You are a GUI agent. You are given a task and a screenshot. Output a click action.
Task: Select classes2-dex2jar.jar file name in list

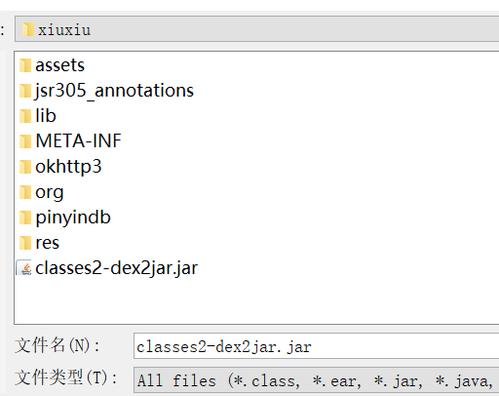116,268
